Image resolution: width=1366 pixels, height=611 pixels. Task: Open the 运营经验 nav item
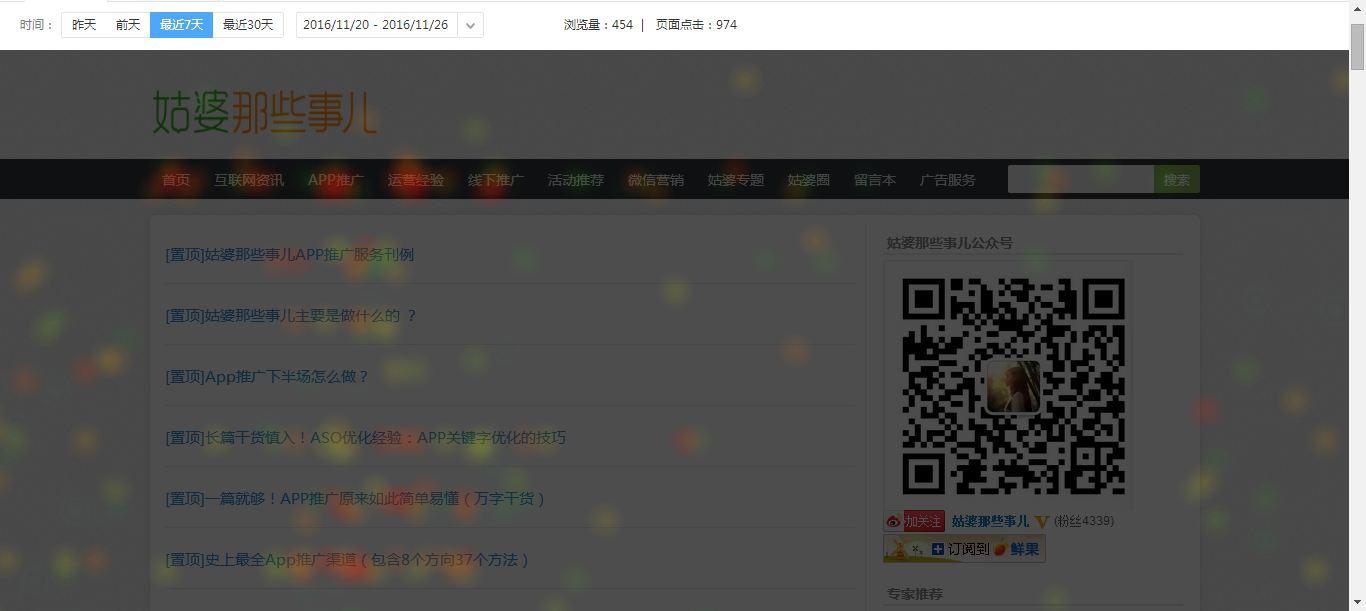[x=416, y=180]
